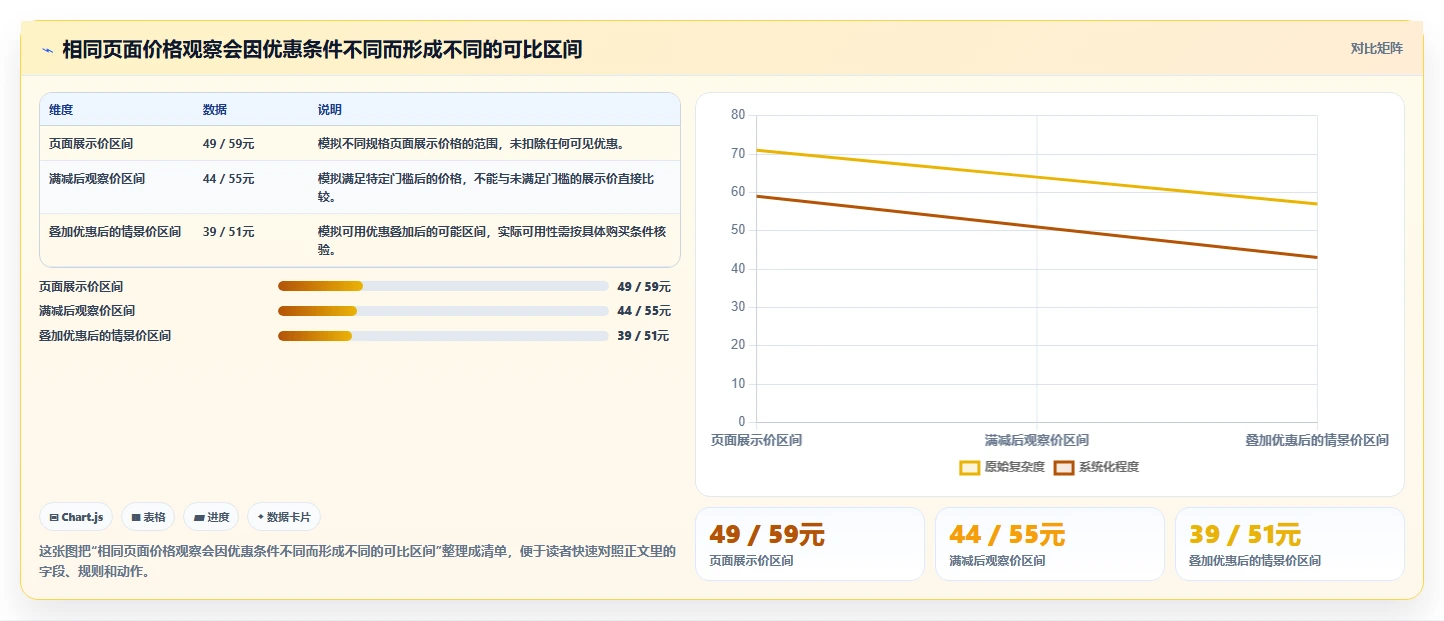Click table cell 页面展示价区间
The width and height of the screenshot is (1444, 621).
point(91,143)
